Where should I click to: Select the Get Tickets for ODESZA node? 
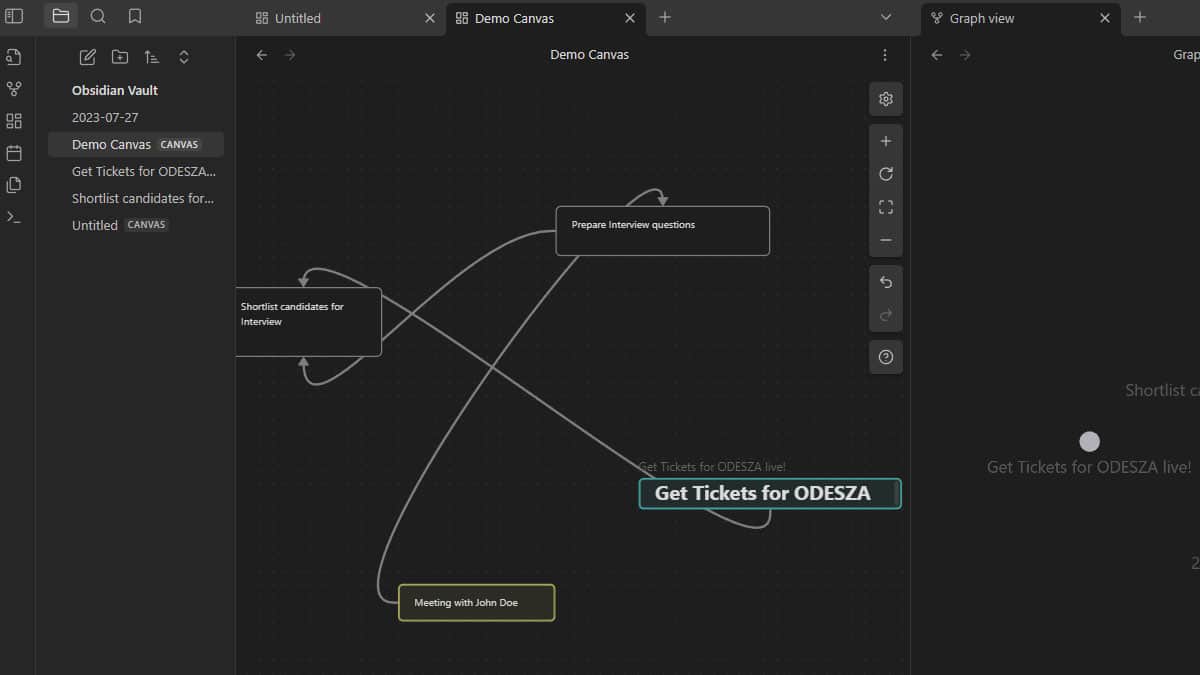click(770, 493)
